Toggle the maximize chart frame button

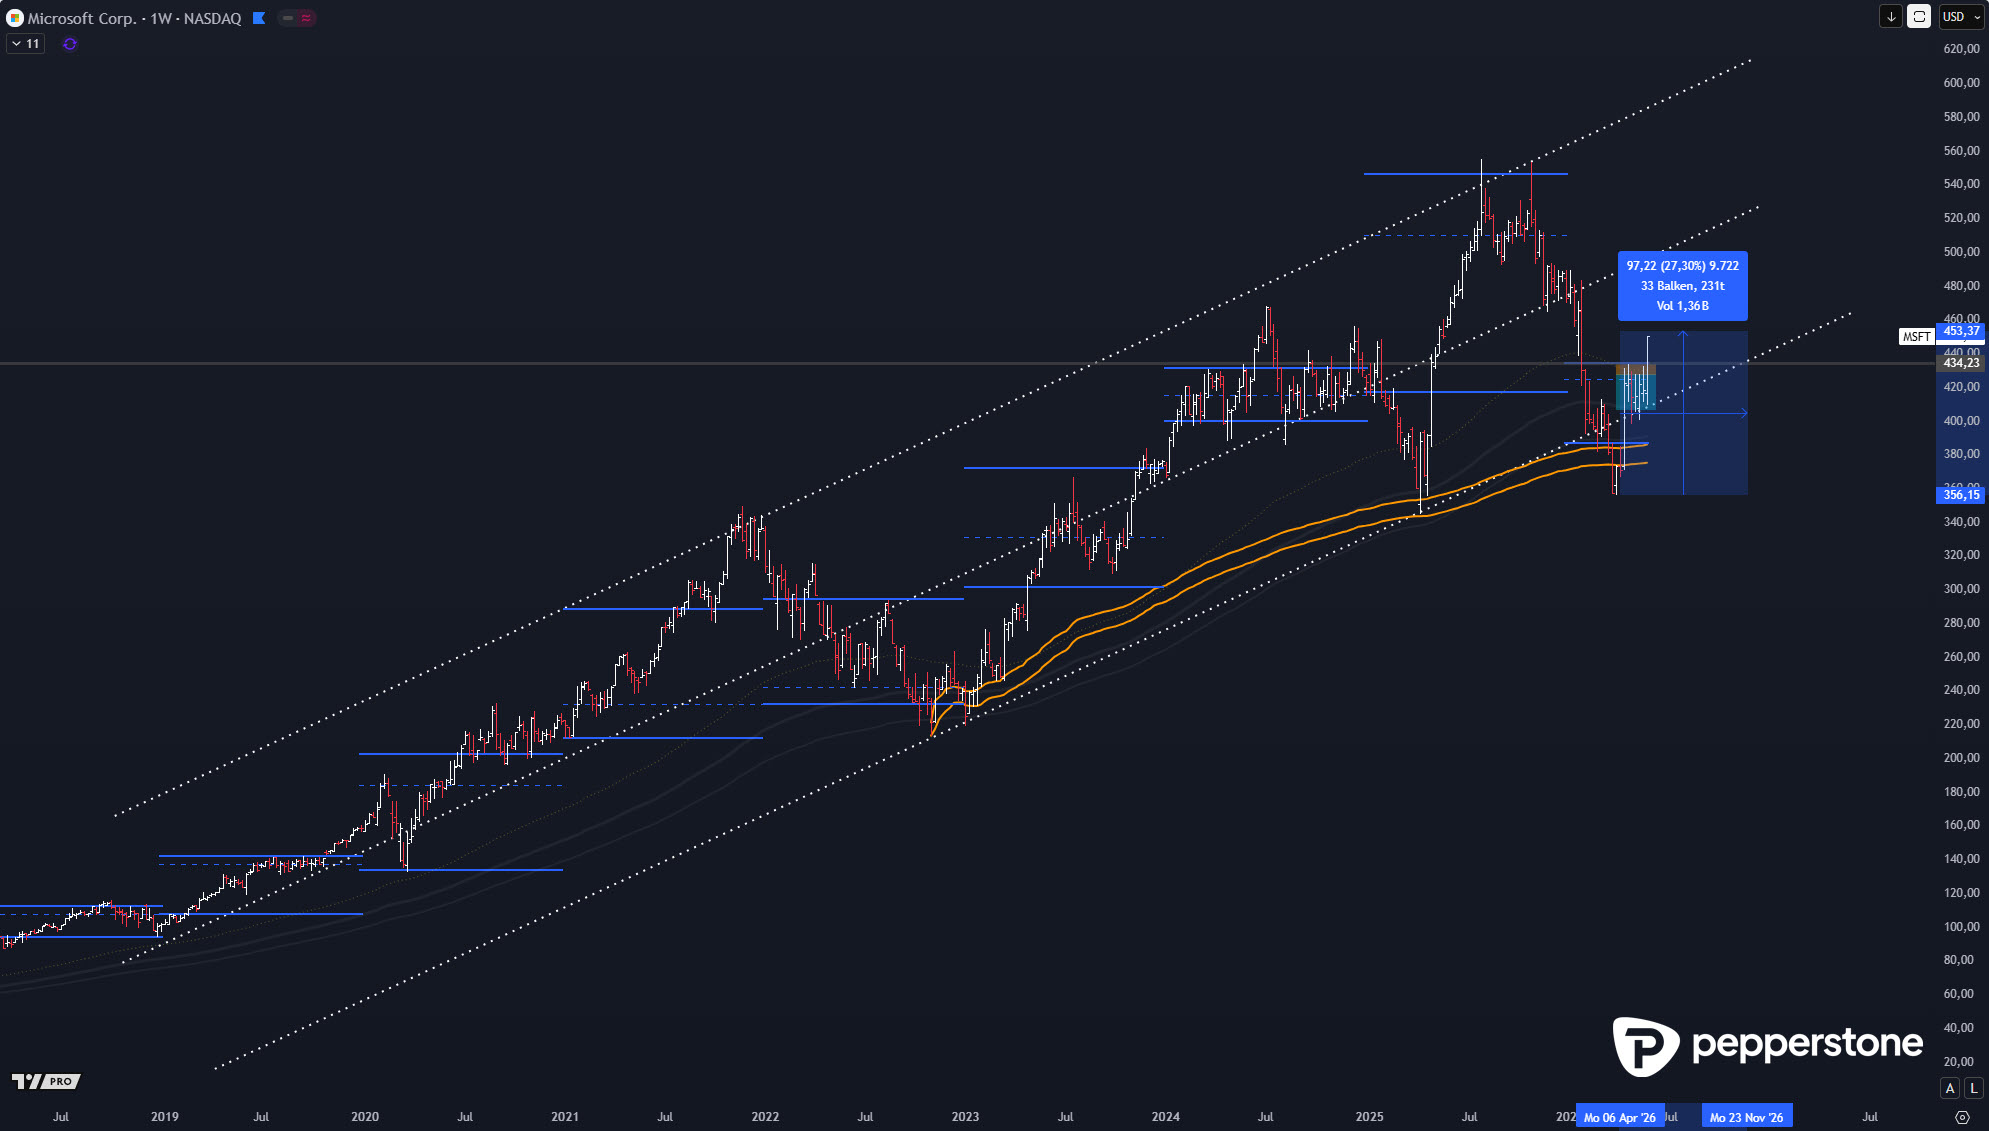1919,16
